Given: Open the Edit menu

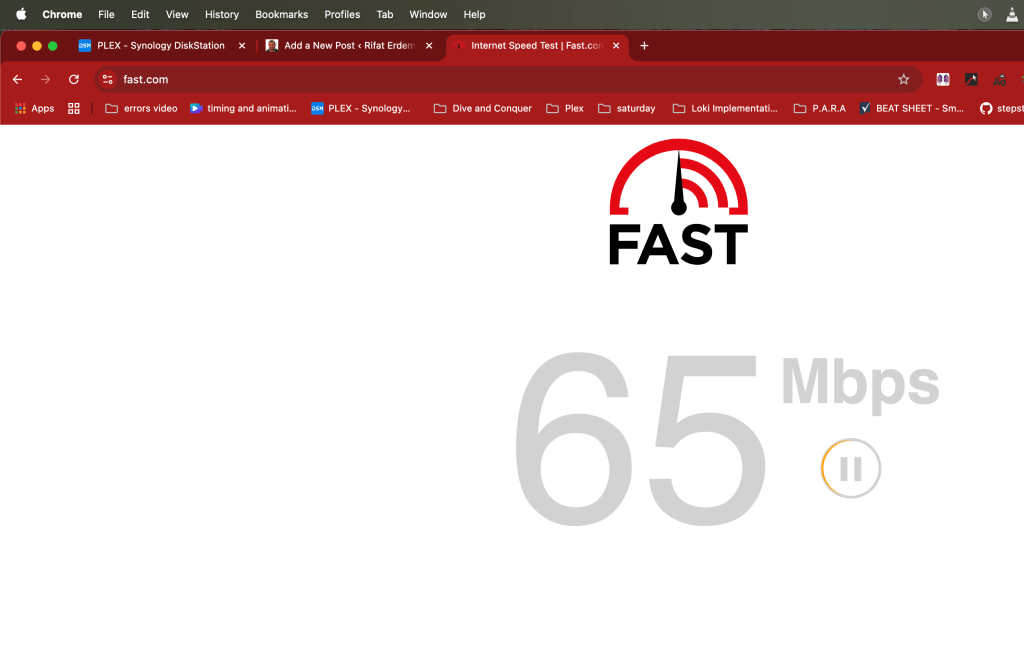Looking at the screenshot, I should [x=140, y=14].
